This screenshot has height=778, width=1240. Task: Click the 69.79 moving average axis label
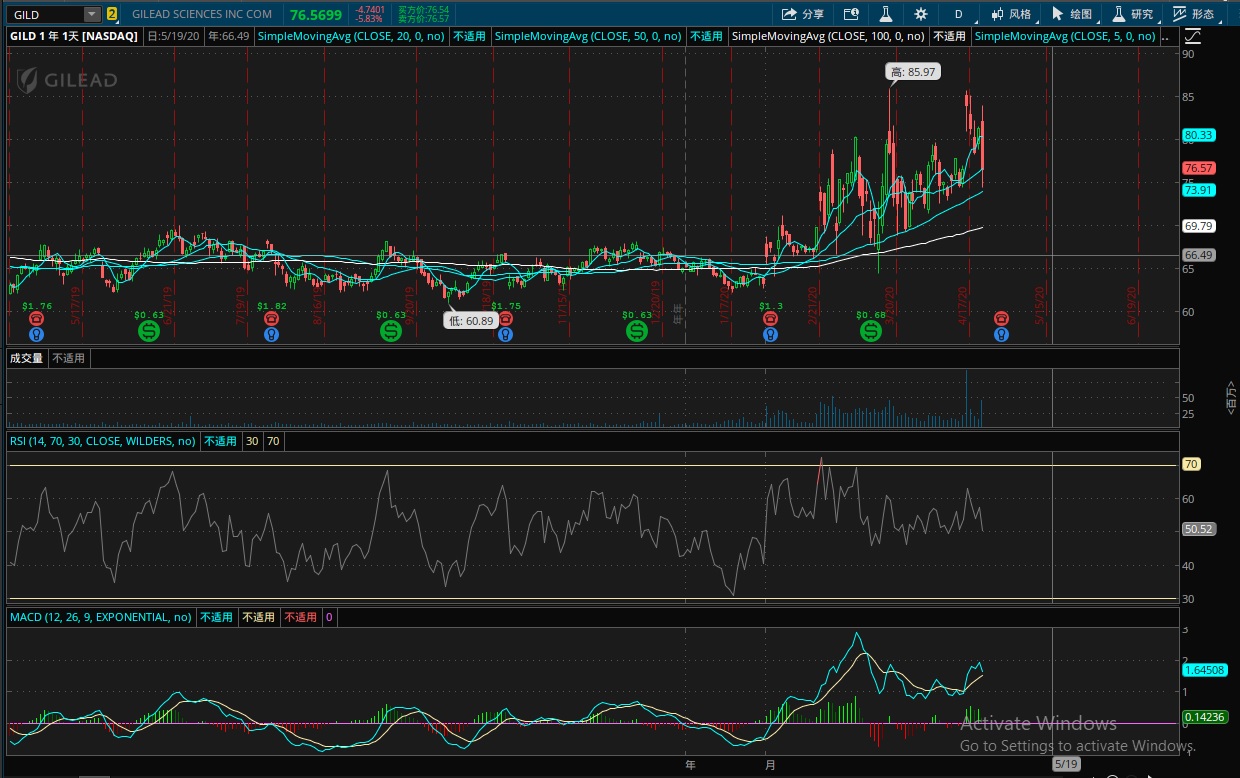point(1198,226)
